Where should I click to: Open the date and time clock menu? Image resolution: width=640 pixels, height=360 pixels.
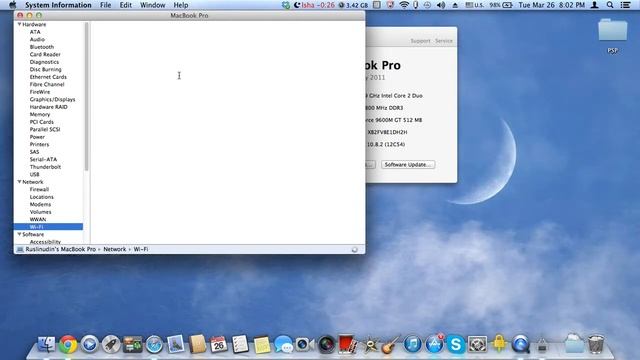[x=551, y=5]
